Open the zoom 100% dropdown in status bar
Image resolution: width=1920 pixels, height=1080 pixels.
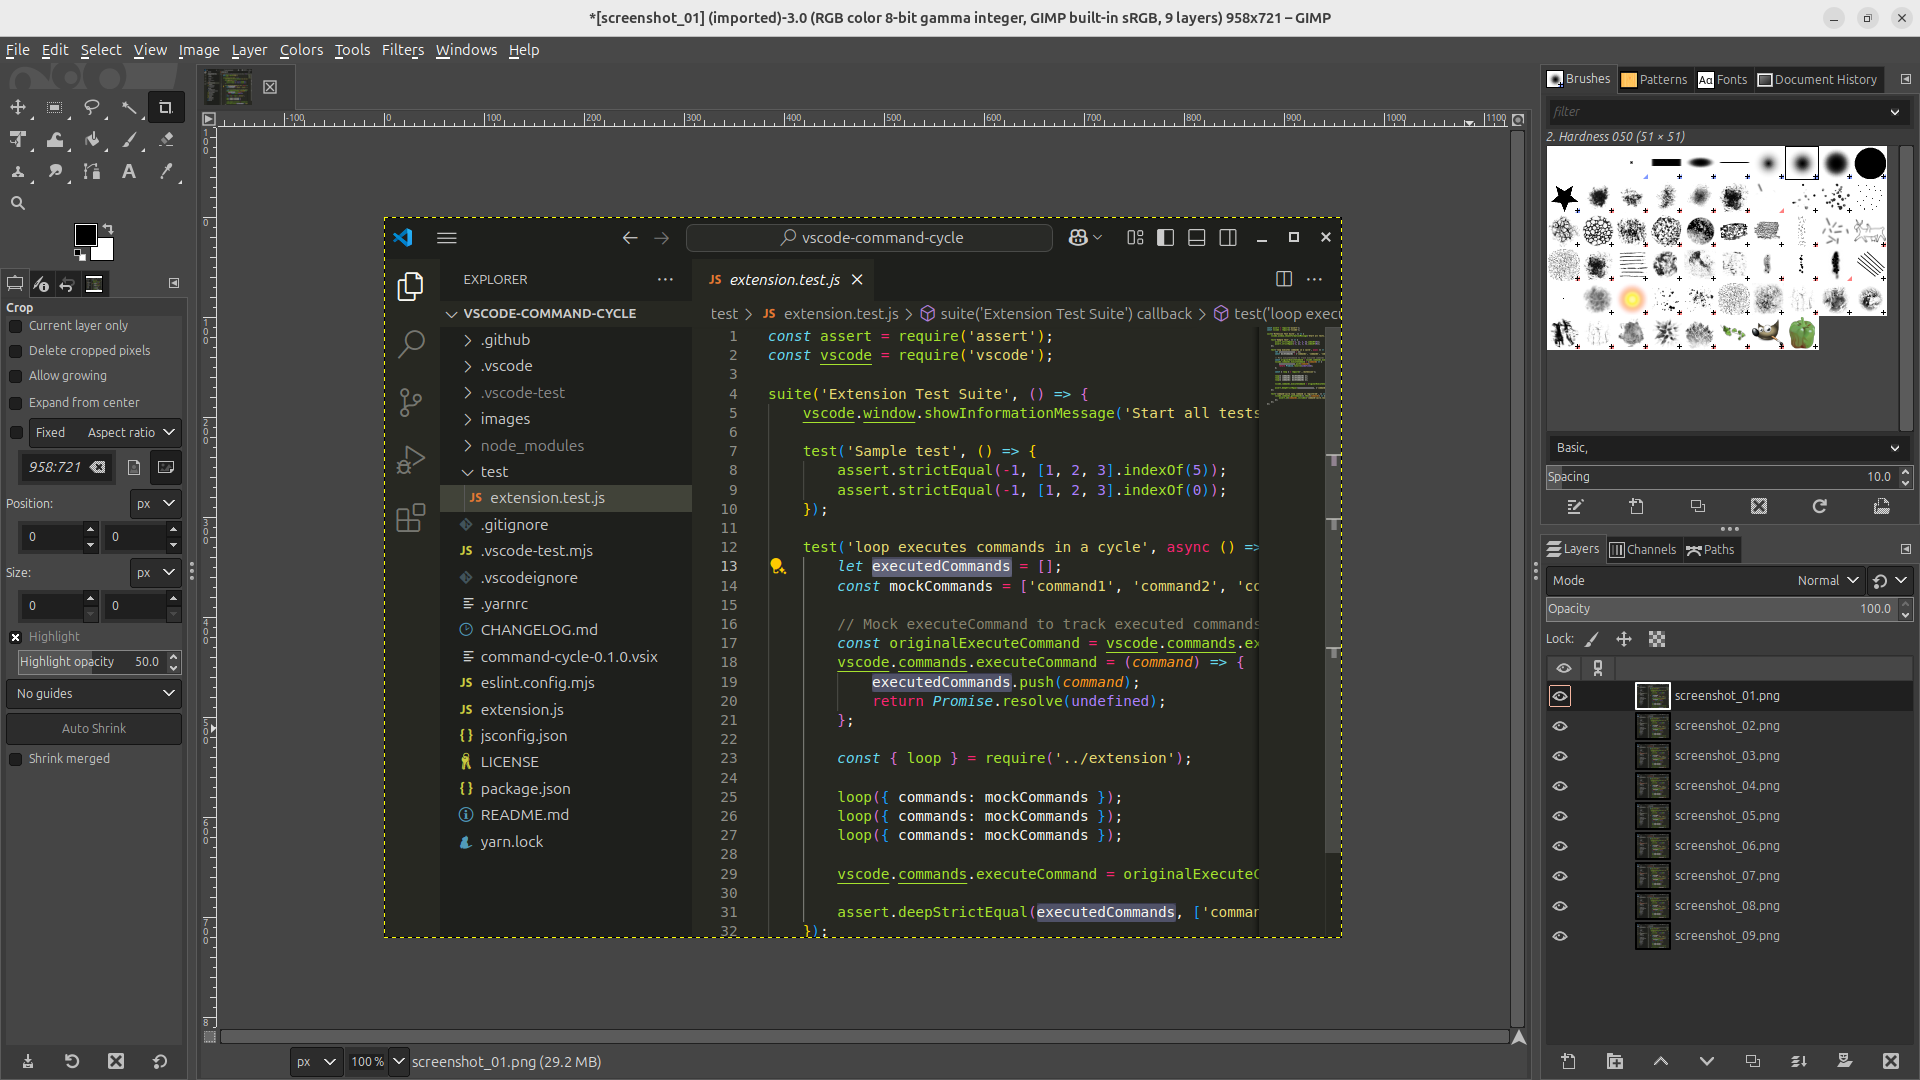pyautogui.click(x=398, y=1062)
